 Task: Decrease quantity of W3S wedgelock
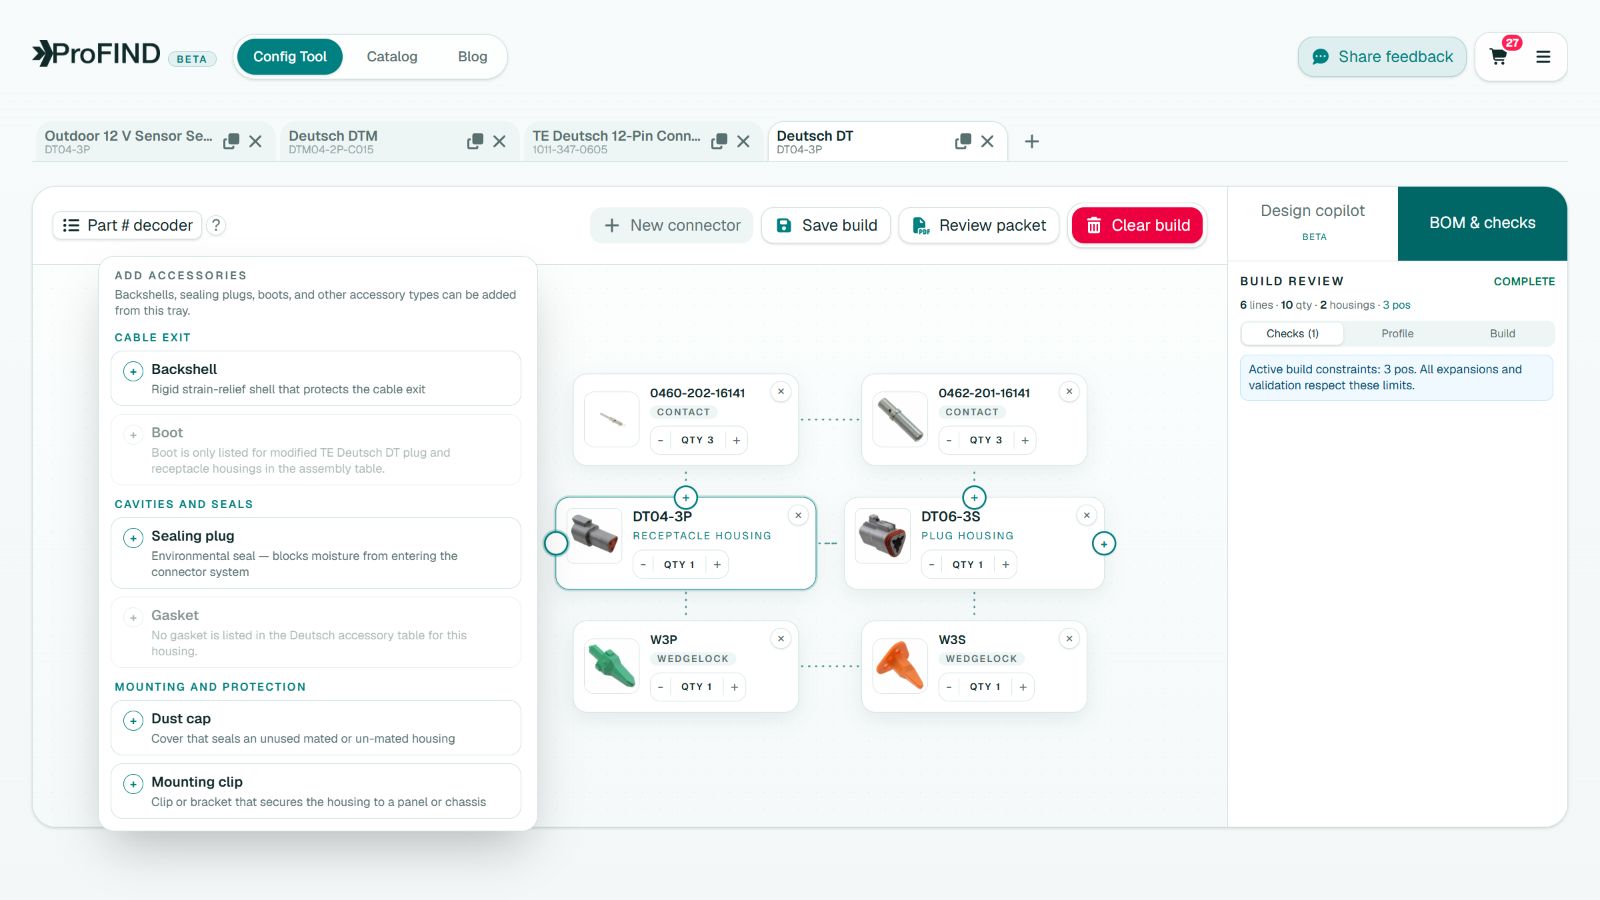949,687
